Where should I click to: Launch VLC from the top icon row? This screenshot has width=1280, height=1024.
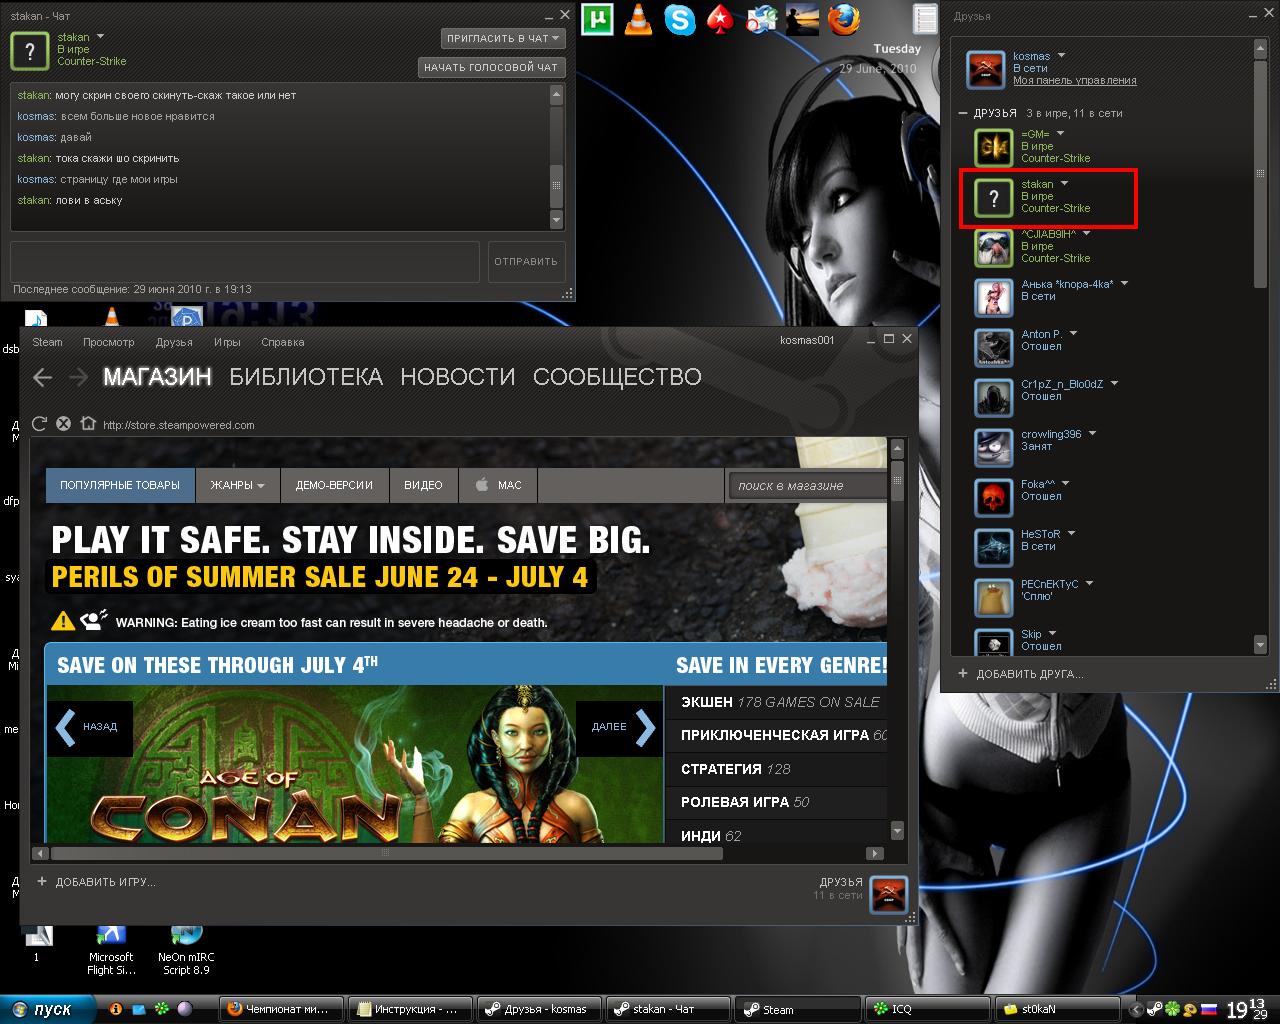pos(637,19)
